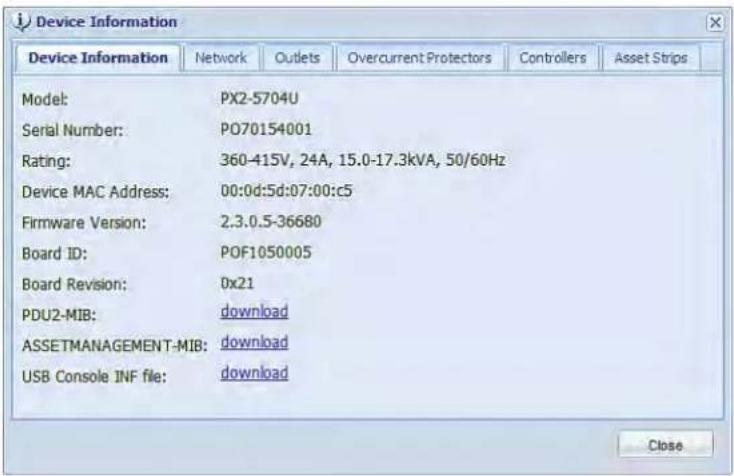The image size is (734, 476).
Task: Download the ASSETMANAGEMENT-MIB file
Action: [254, 343]
